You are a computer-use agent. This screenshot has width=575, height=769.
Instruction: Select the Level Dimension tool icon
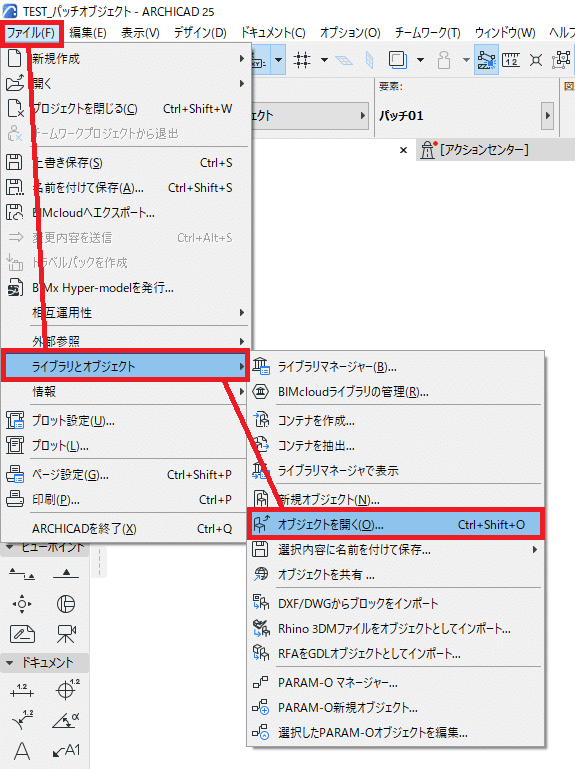(x=68, y=690)
